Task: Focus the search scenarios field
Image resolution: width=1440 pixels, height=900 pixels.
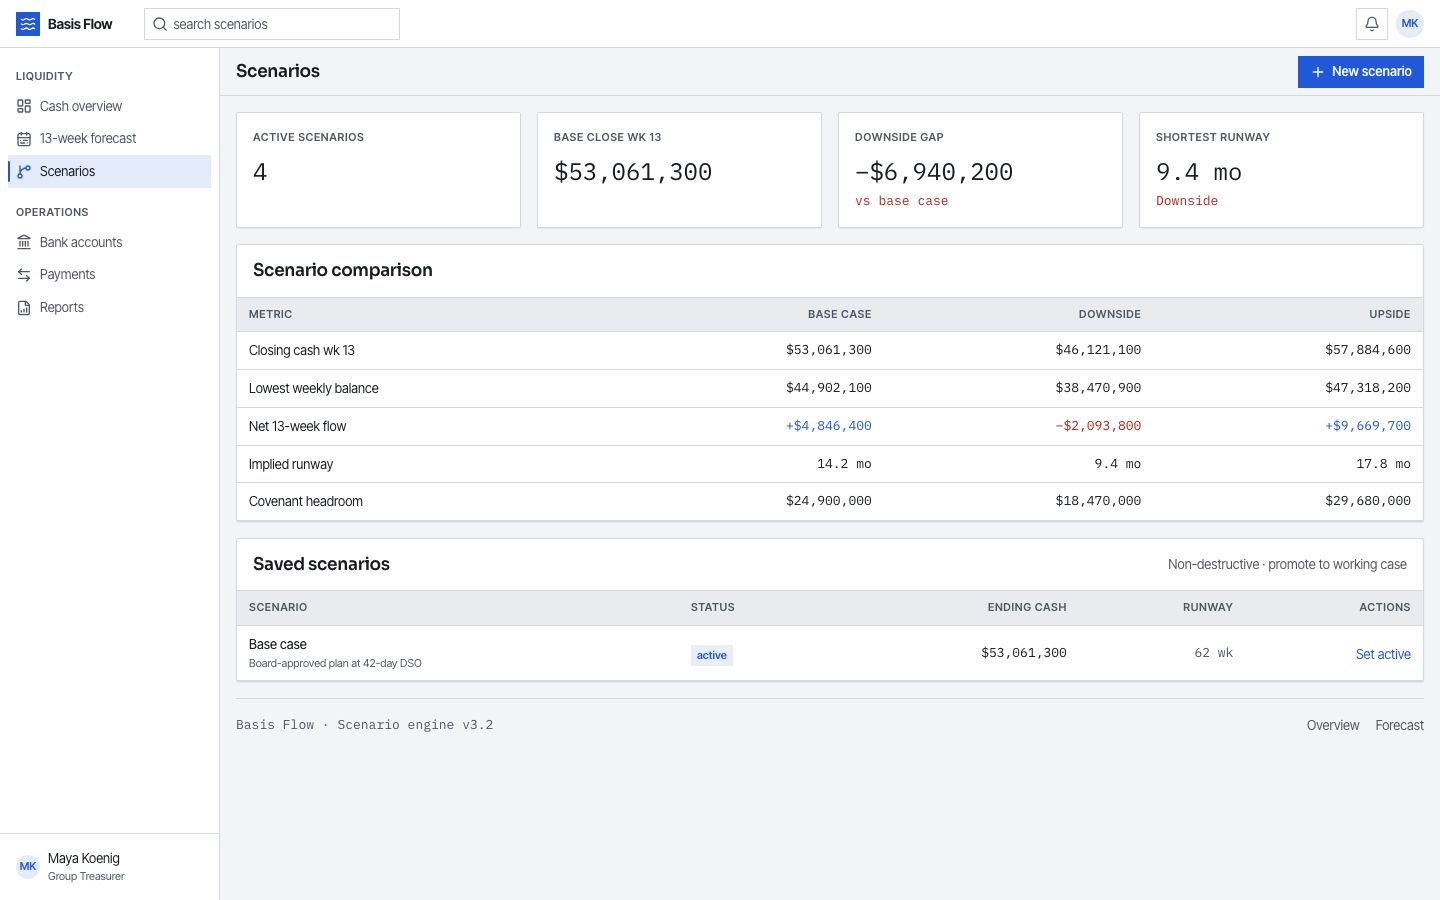Action: 272,24
